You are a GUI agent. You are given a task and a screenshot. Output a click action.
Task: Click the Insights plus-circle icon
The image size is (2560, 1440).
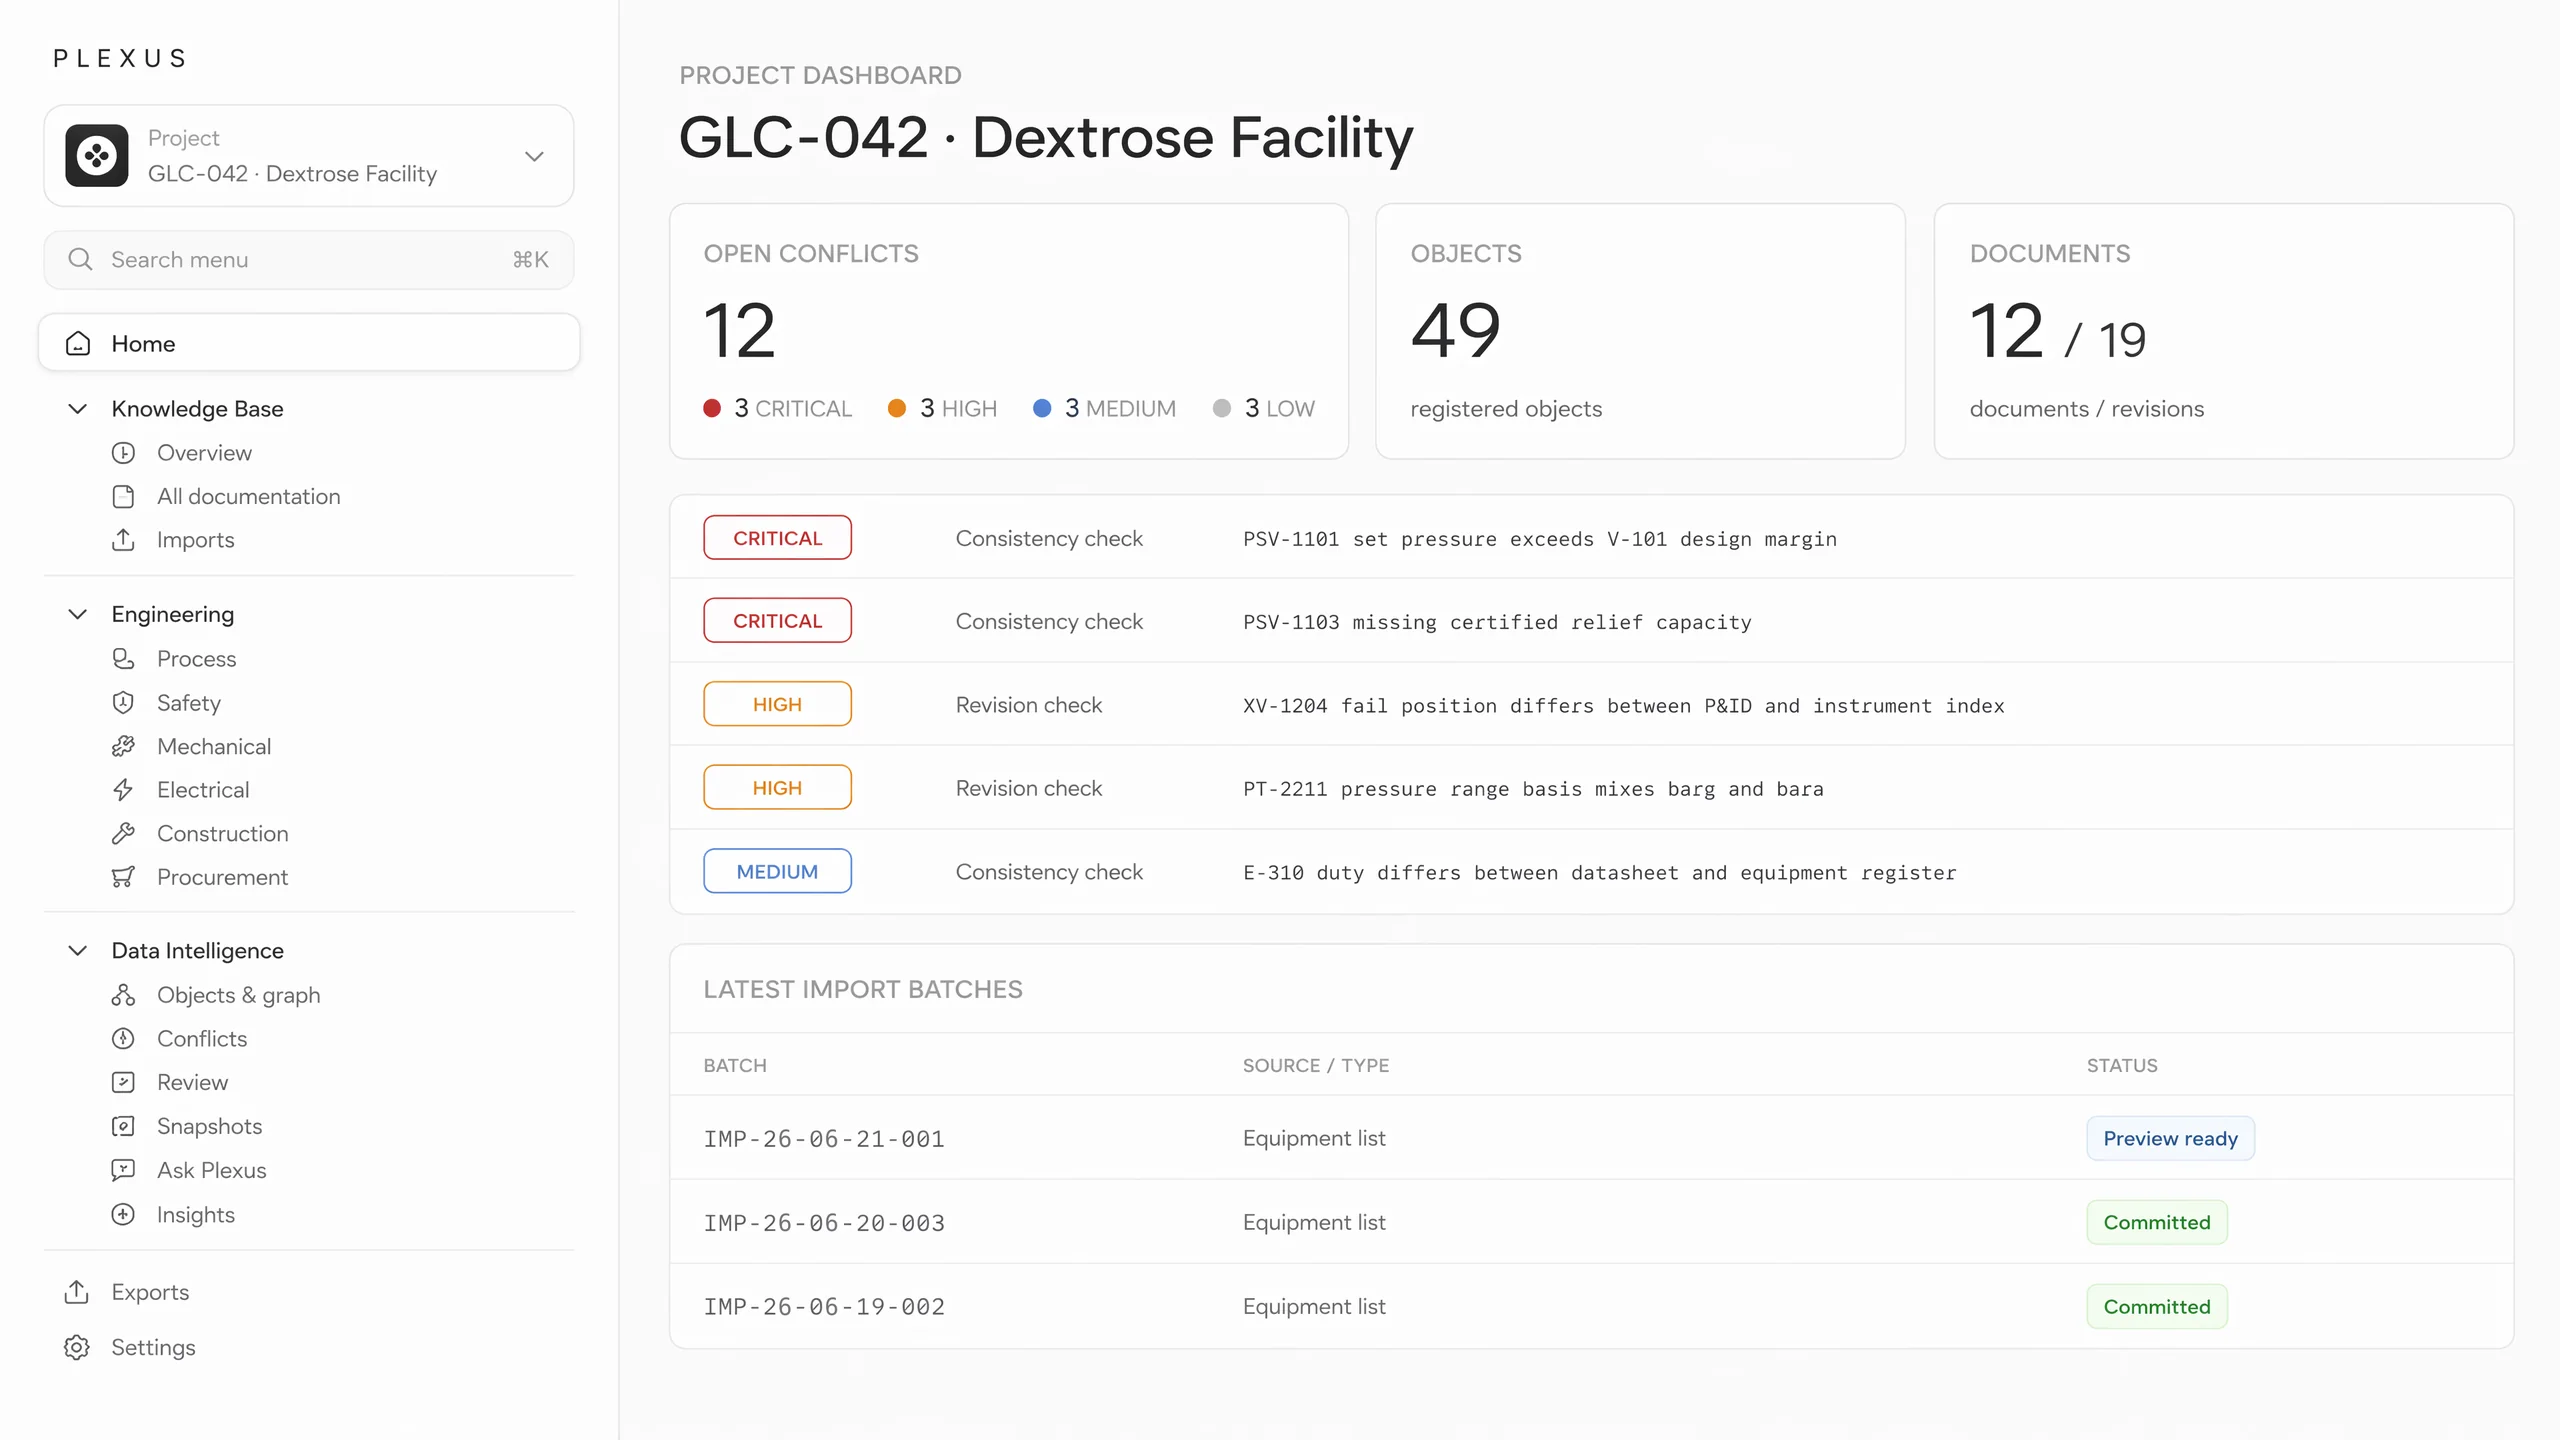click(123, 1215)
